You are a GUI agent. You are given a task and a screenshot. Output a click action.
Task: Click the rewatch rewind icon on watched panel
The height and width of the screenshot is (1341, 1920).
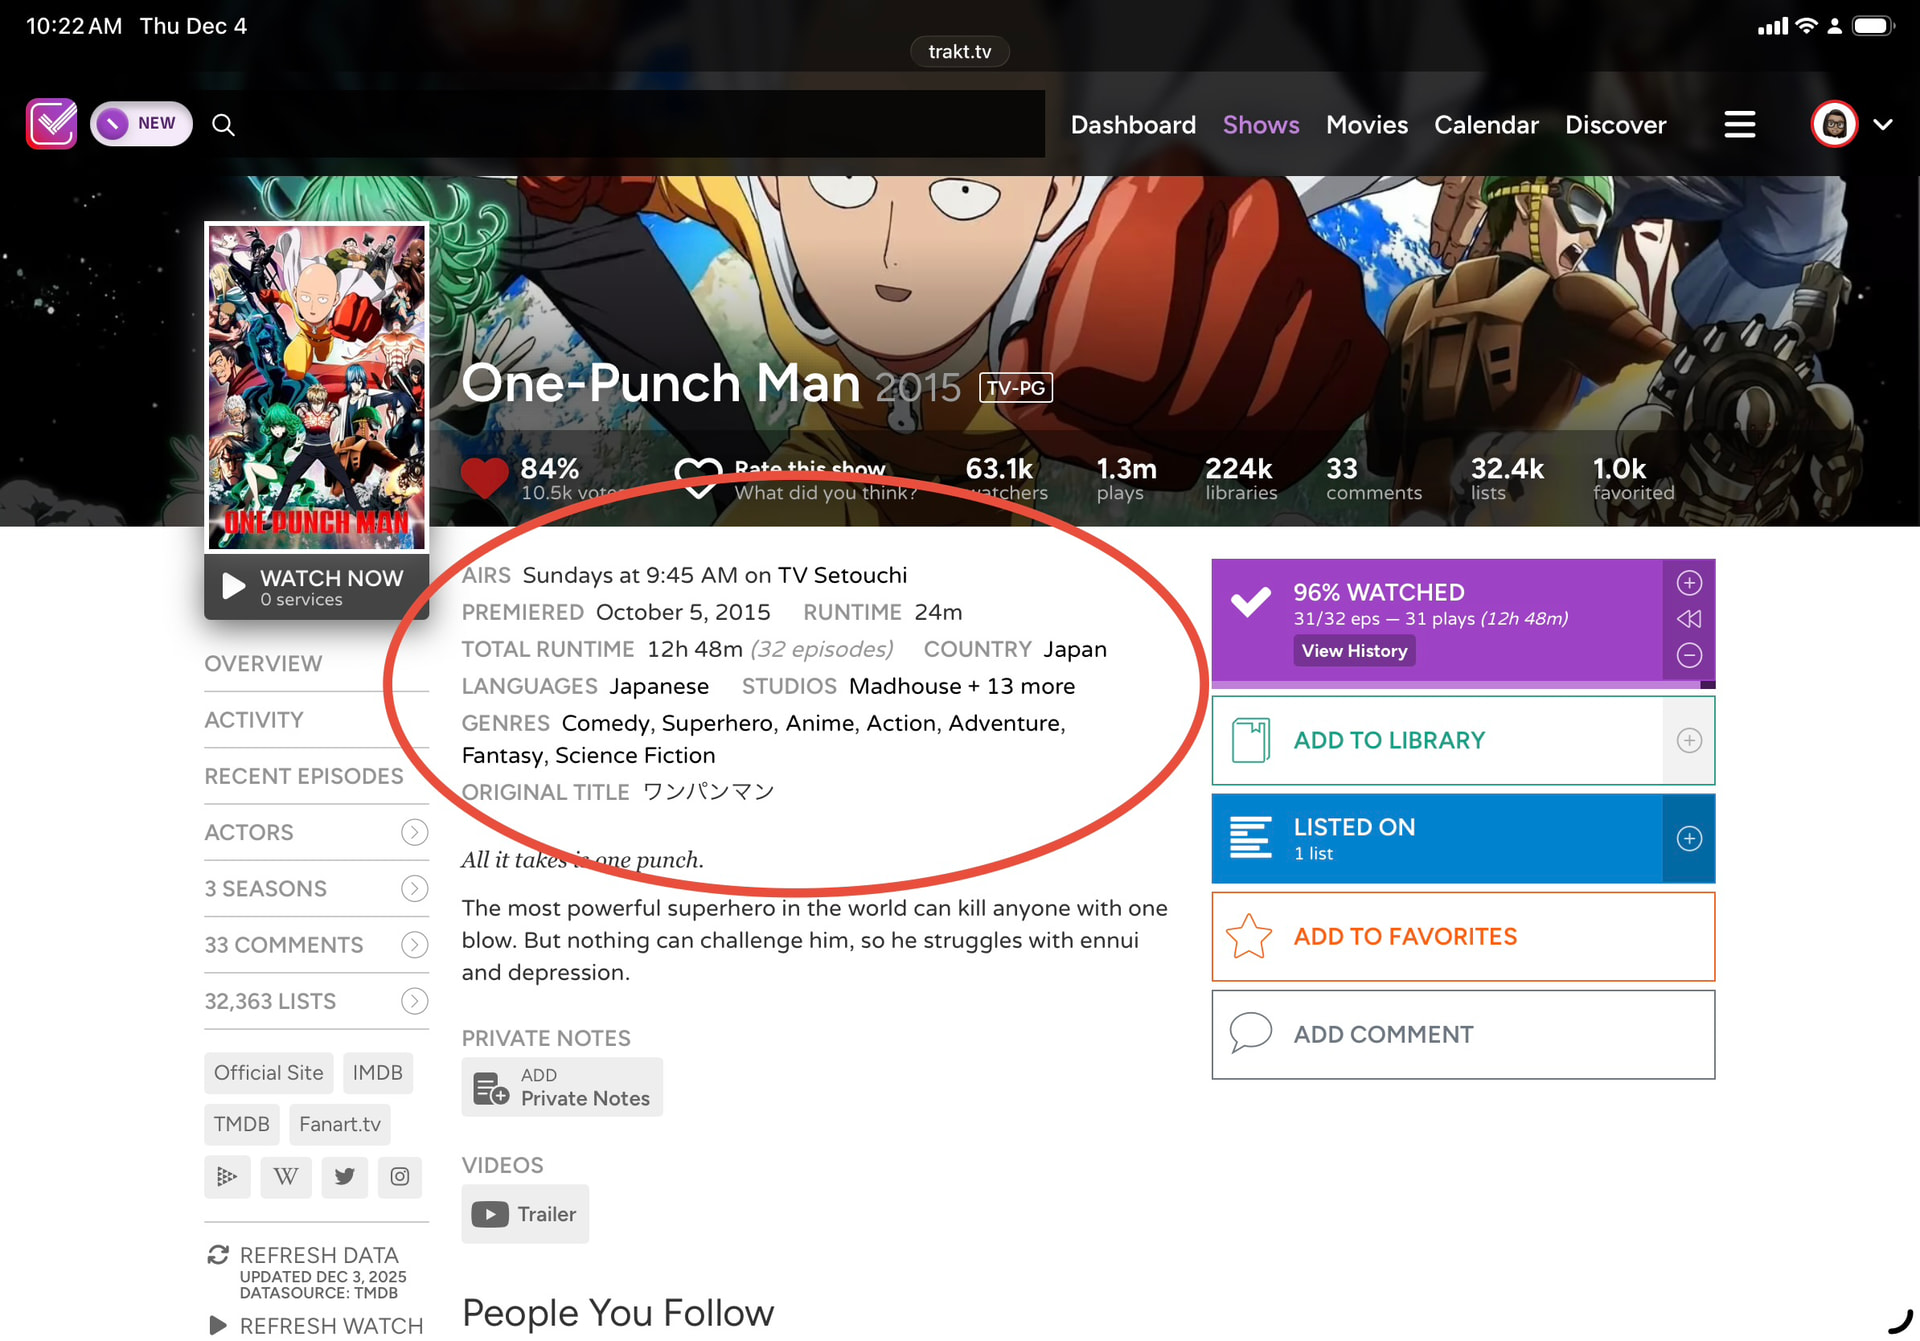click(1689, 618)
